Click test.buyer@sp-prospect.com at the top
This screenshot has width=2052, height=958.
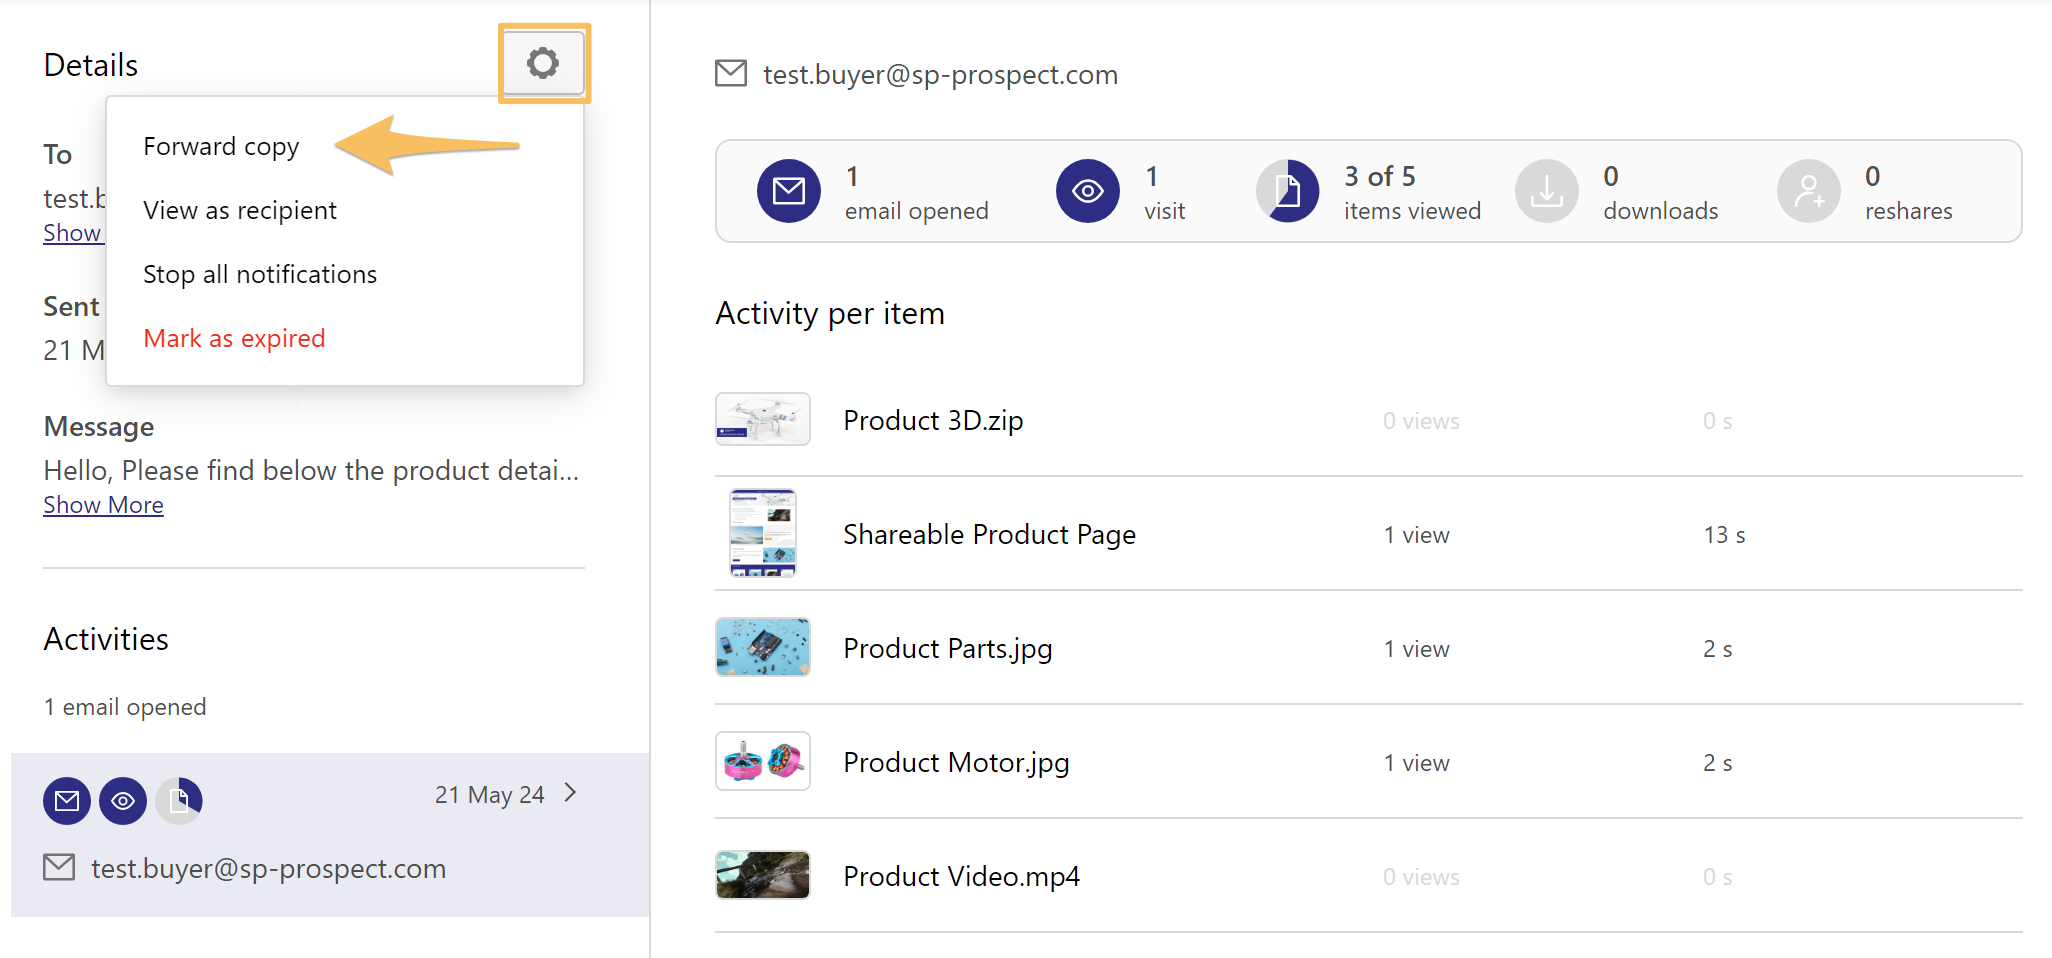(x=940, y=75)
